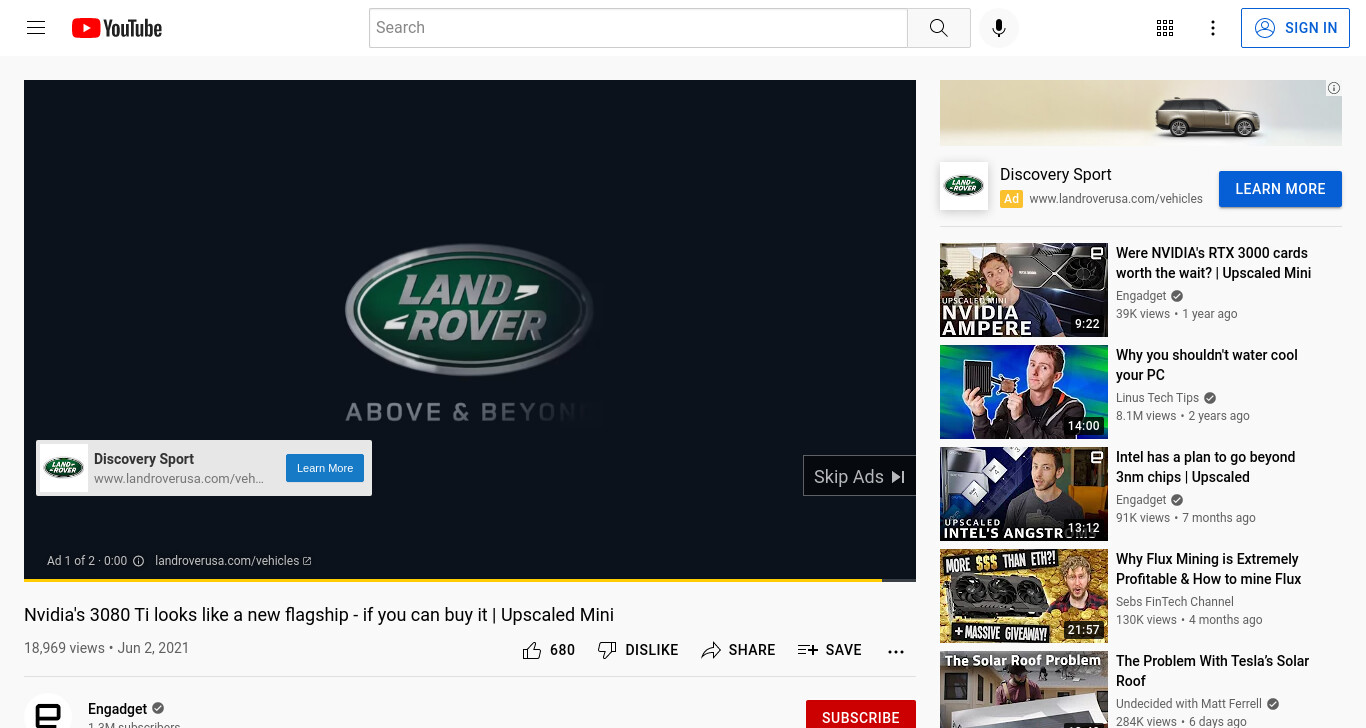Open Flux Mining video thumbnail
Viewport: 1366px width, 728px height.
(1024, 596)
